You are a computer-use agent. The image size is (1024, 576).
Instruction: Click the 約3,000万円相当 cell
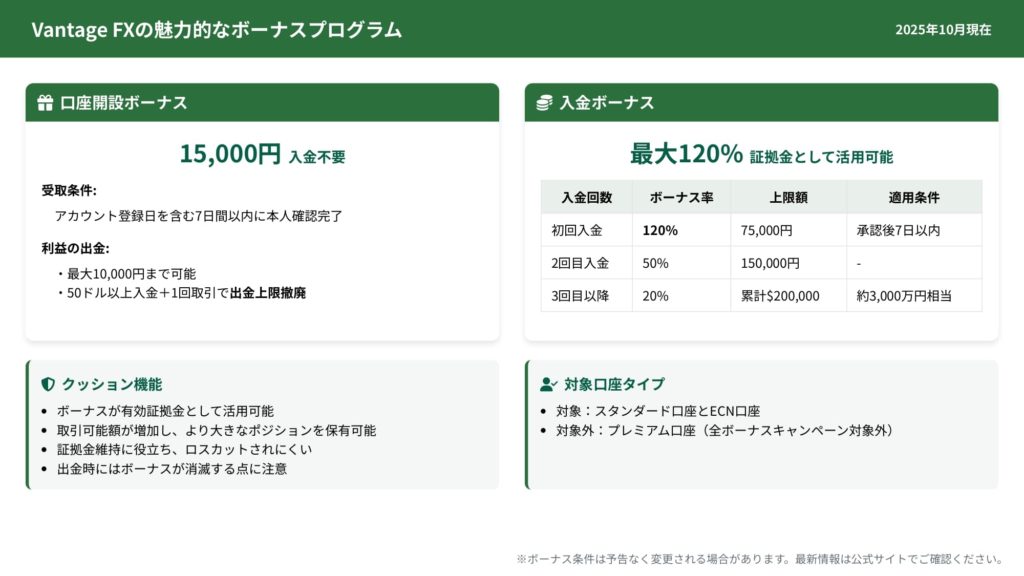pos(904,296)
